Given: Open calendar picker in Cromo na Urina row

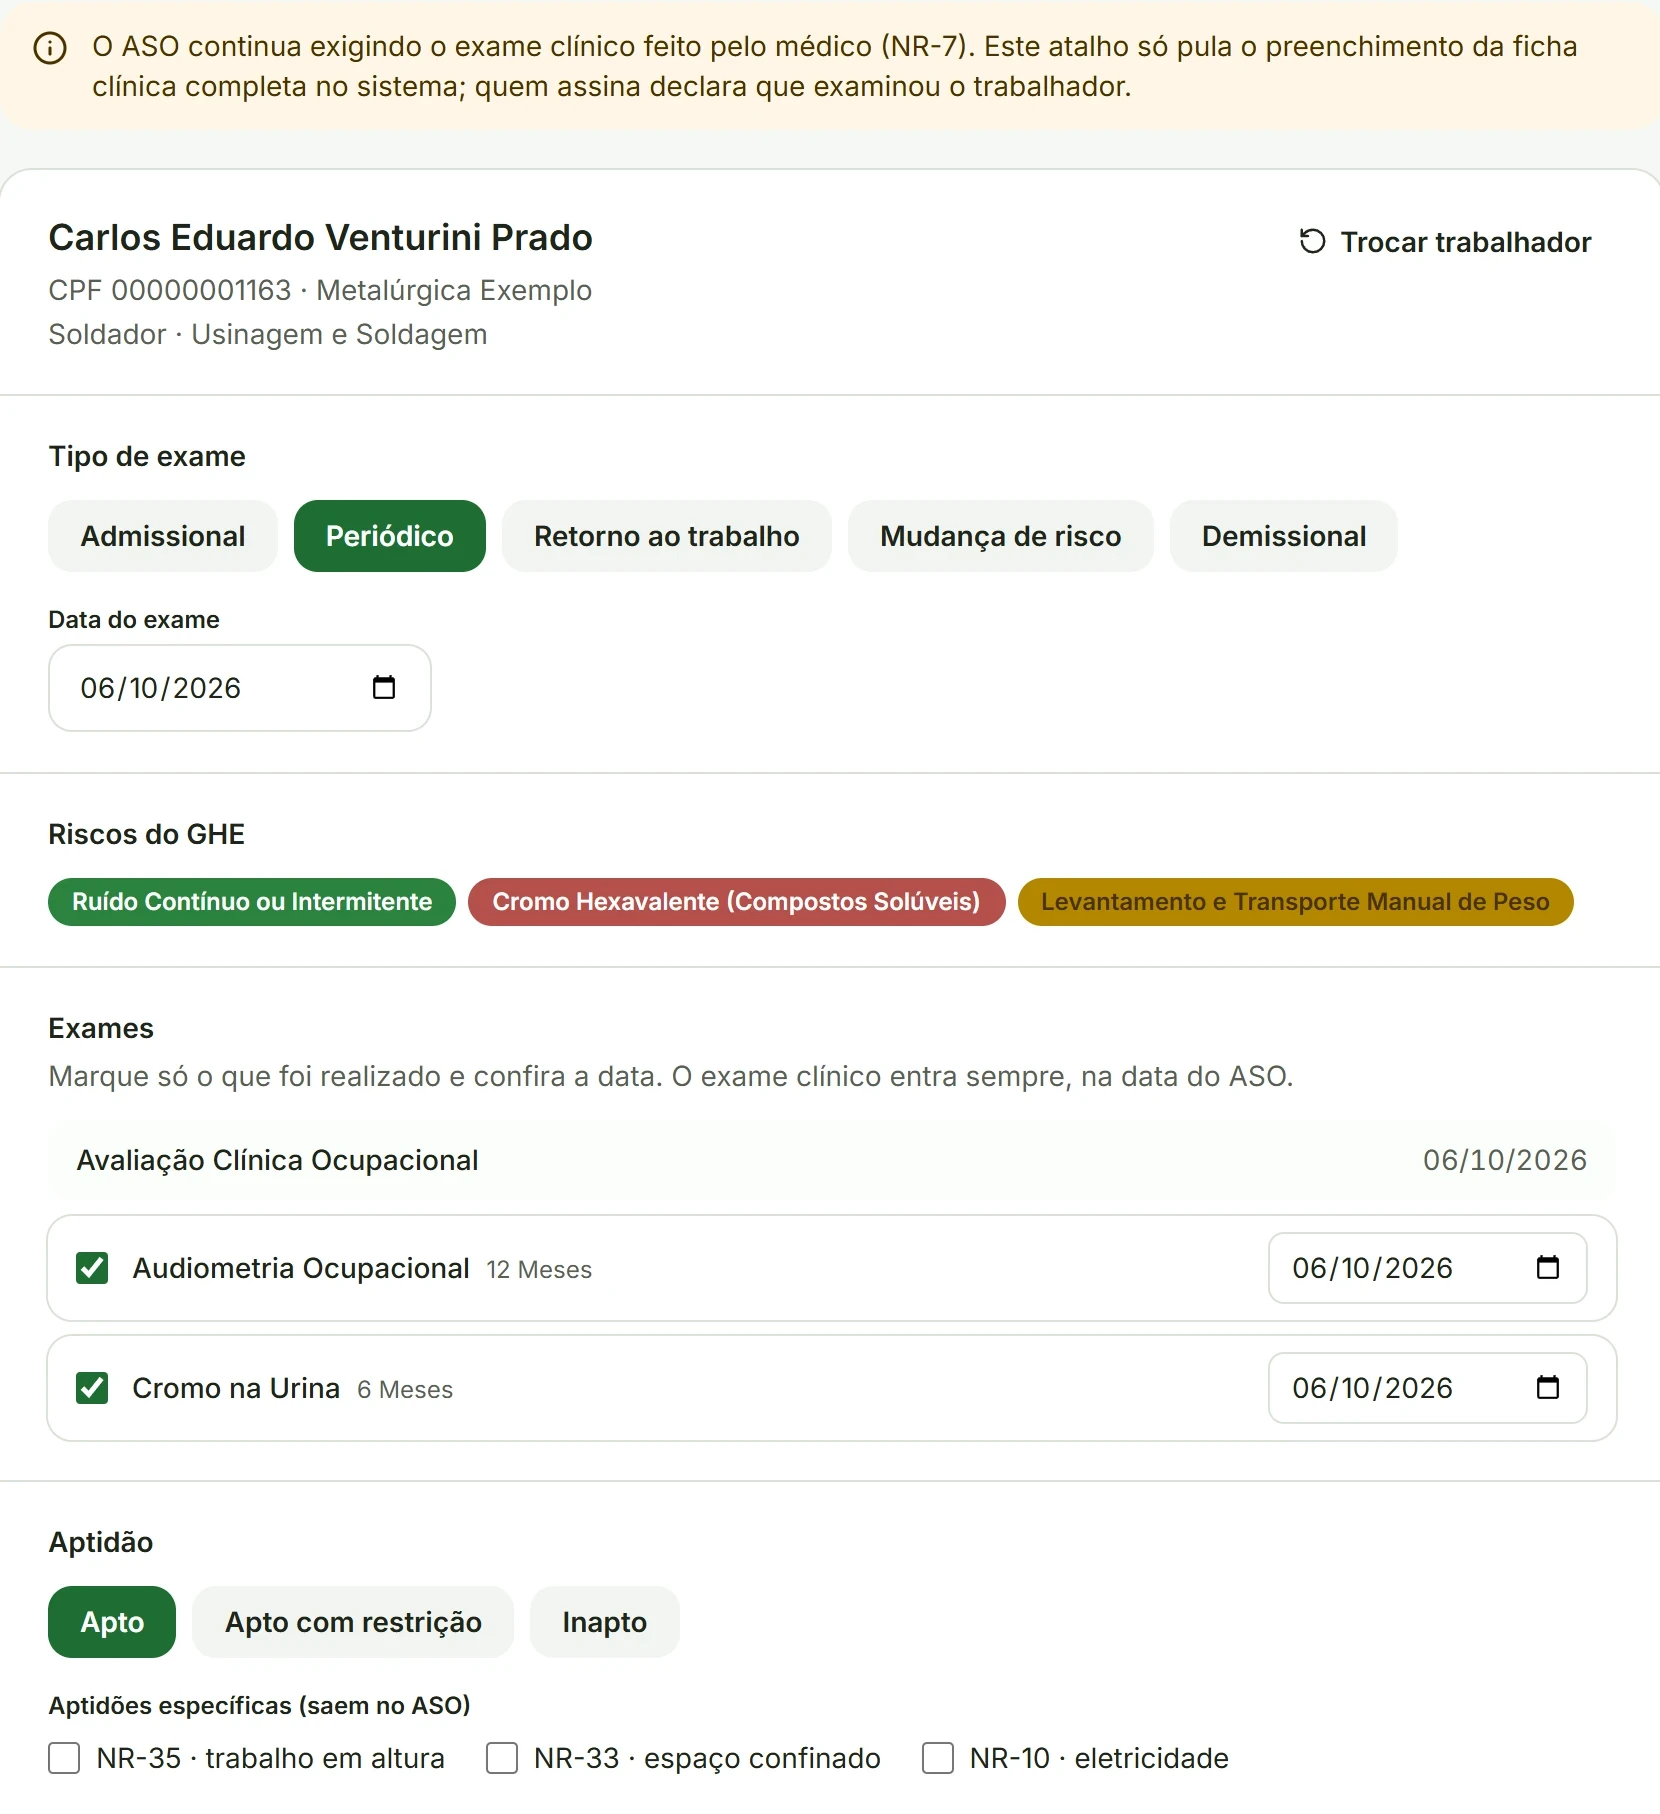Looking at the screenshot, I should 1548,1388.
